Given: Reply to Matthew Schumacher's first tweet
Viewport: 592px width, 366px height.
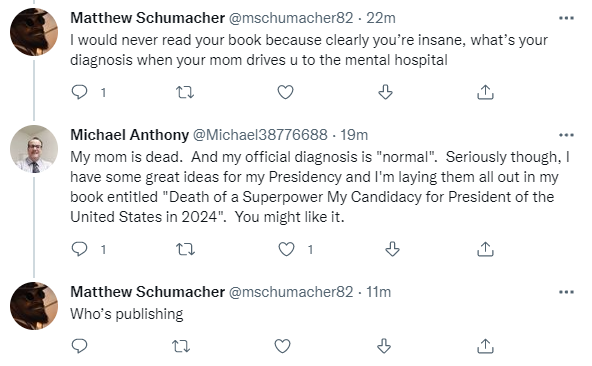Looking at the screenshot, I should click(x=79, y=92).
